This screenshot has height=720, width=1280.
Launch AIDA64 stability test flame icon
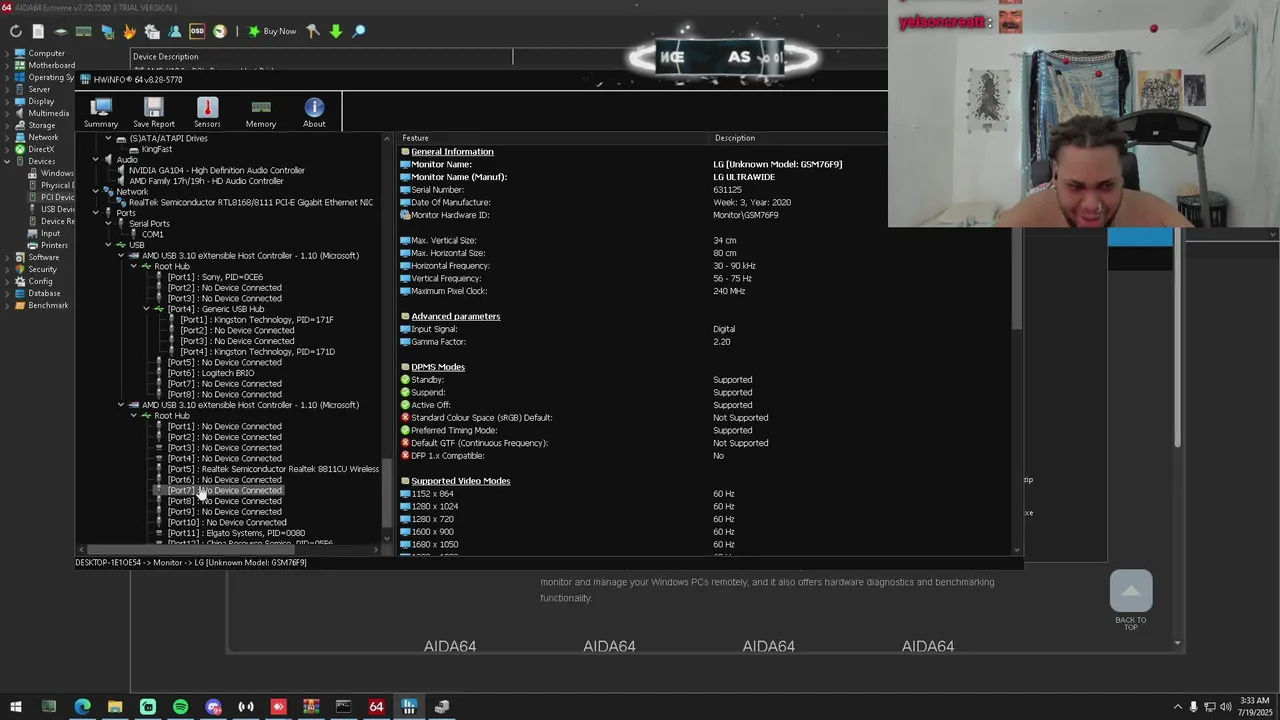click(130, 31)
